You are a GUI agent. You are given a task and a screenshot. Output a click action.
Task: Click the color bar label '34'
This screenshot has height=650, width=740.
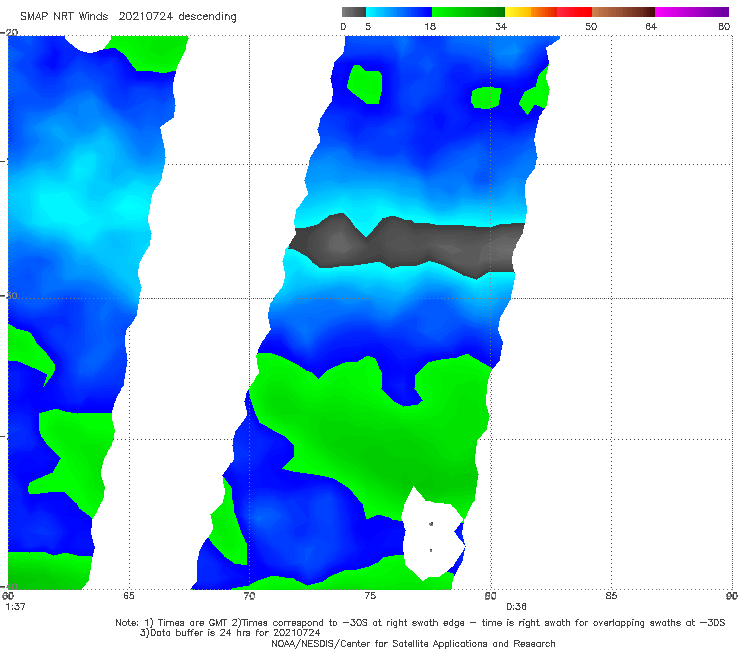(501, 26)
